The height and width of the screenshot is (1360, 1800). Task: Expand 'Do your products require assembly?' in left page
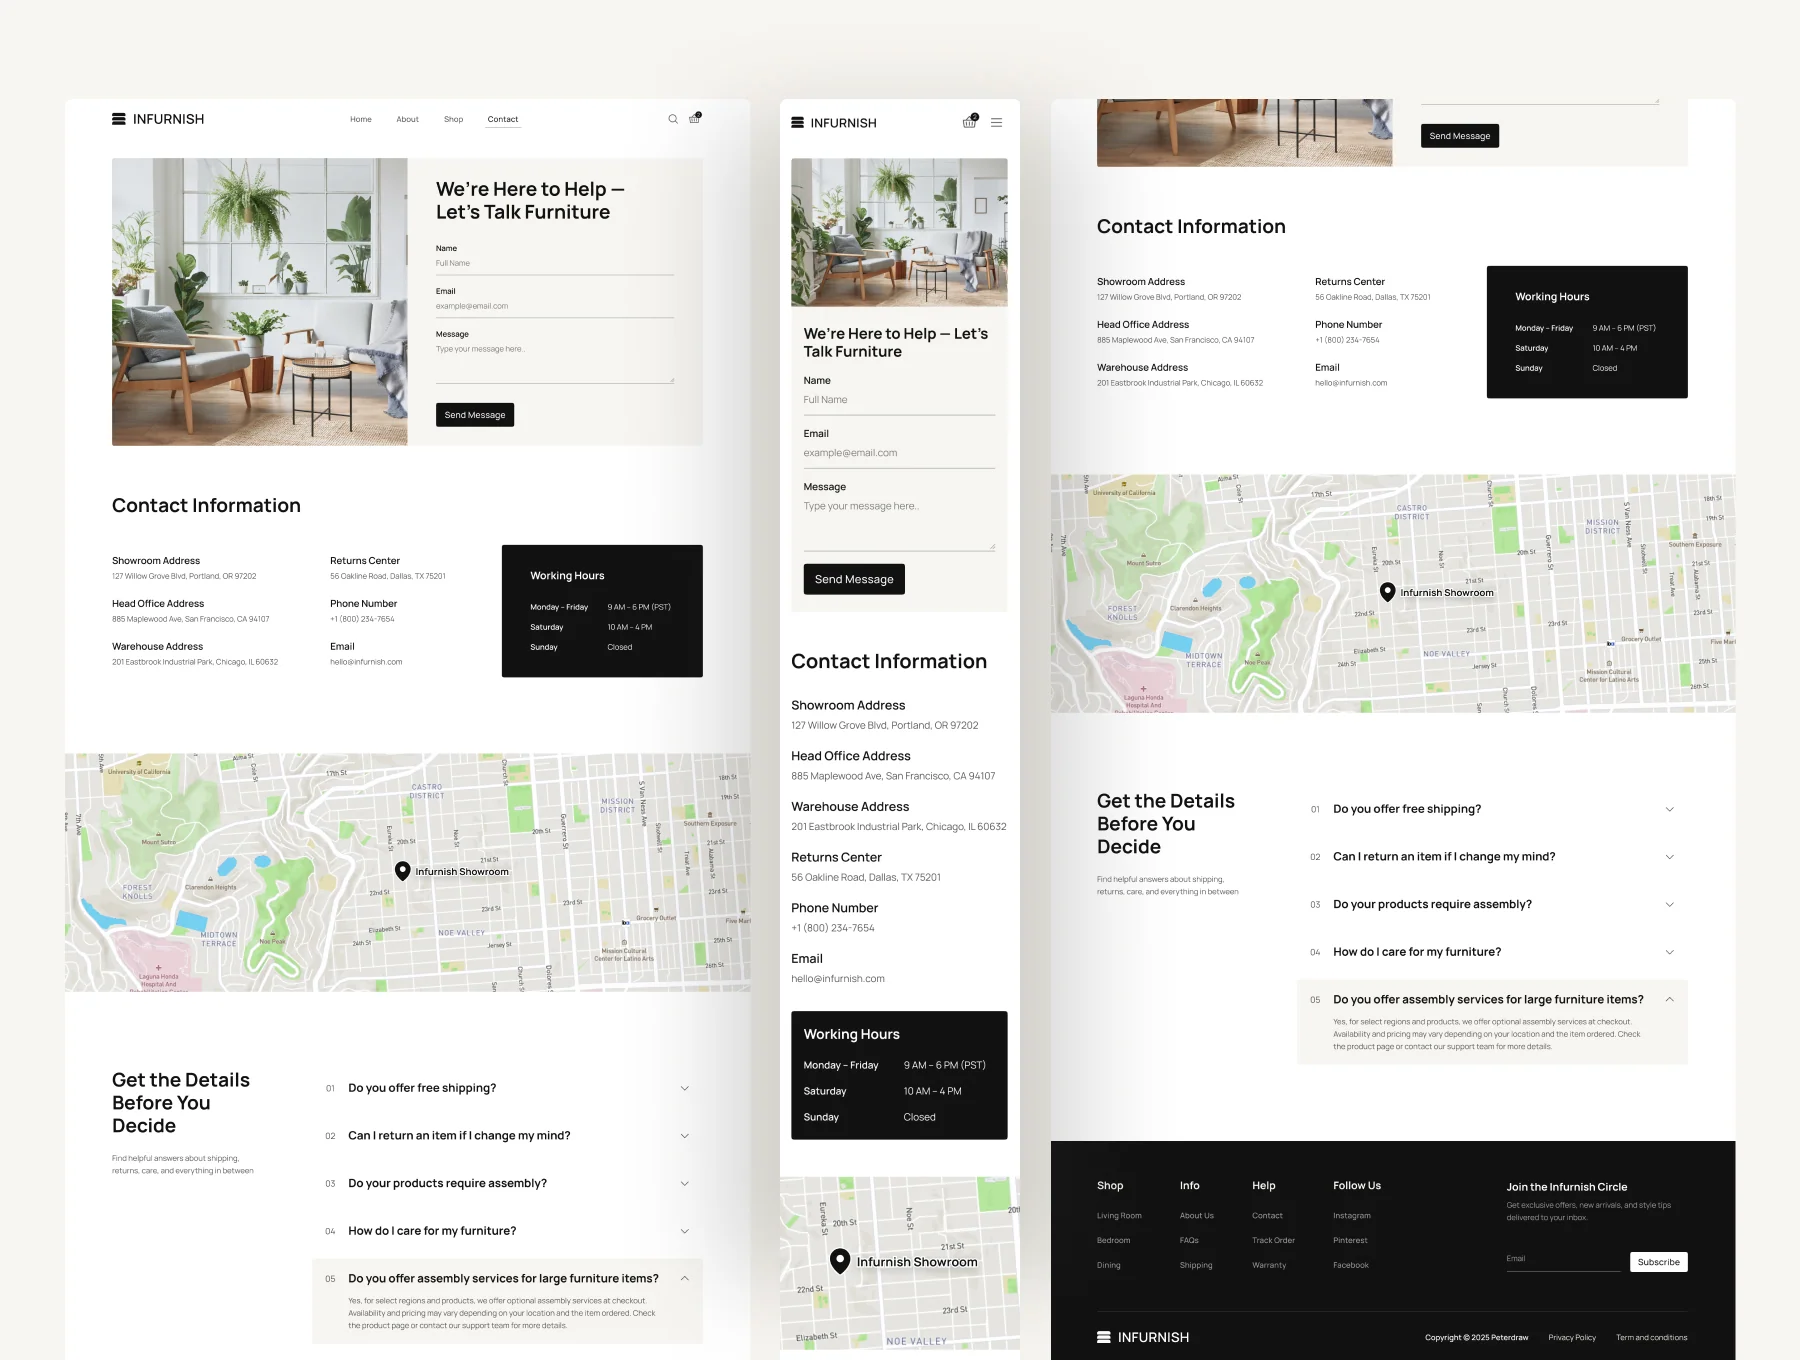(507, 1183)
